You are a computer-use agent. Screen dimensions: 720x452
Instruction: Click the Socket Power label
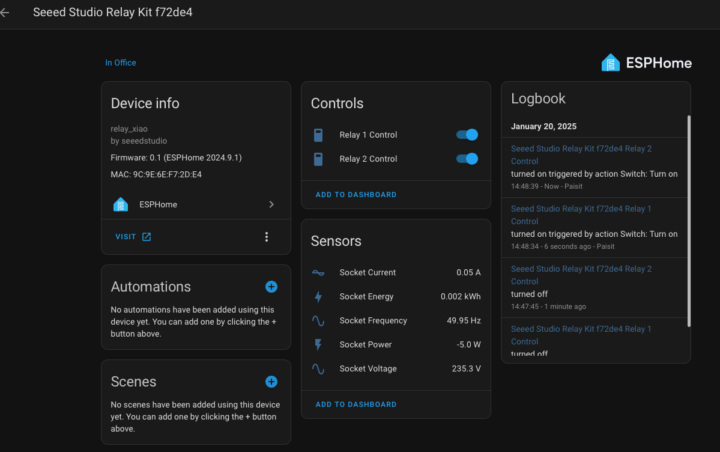(366, 345)
